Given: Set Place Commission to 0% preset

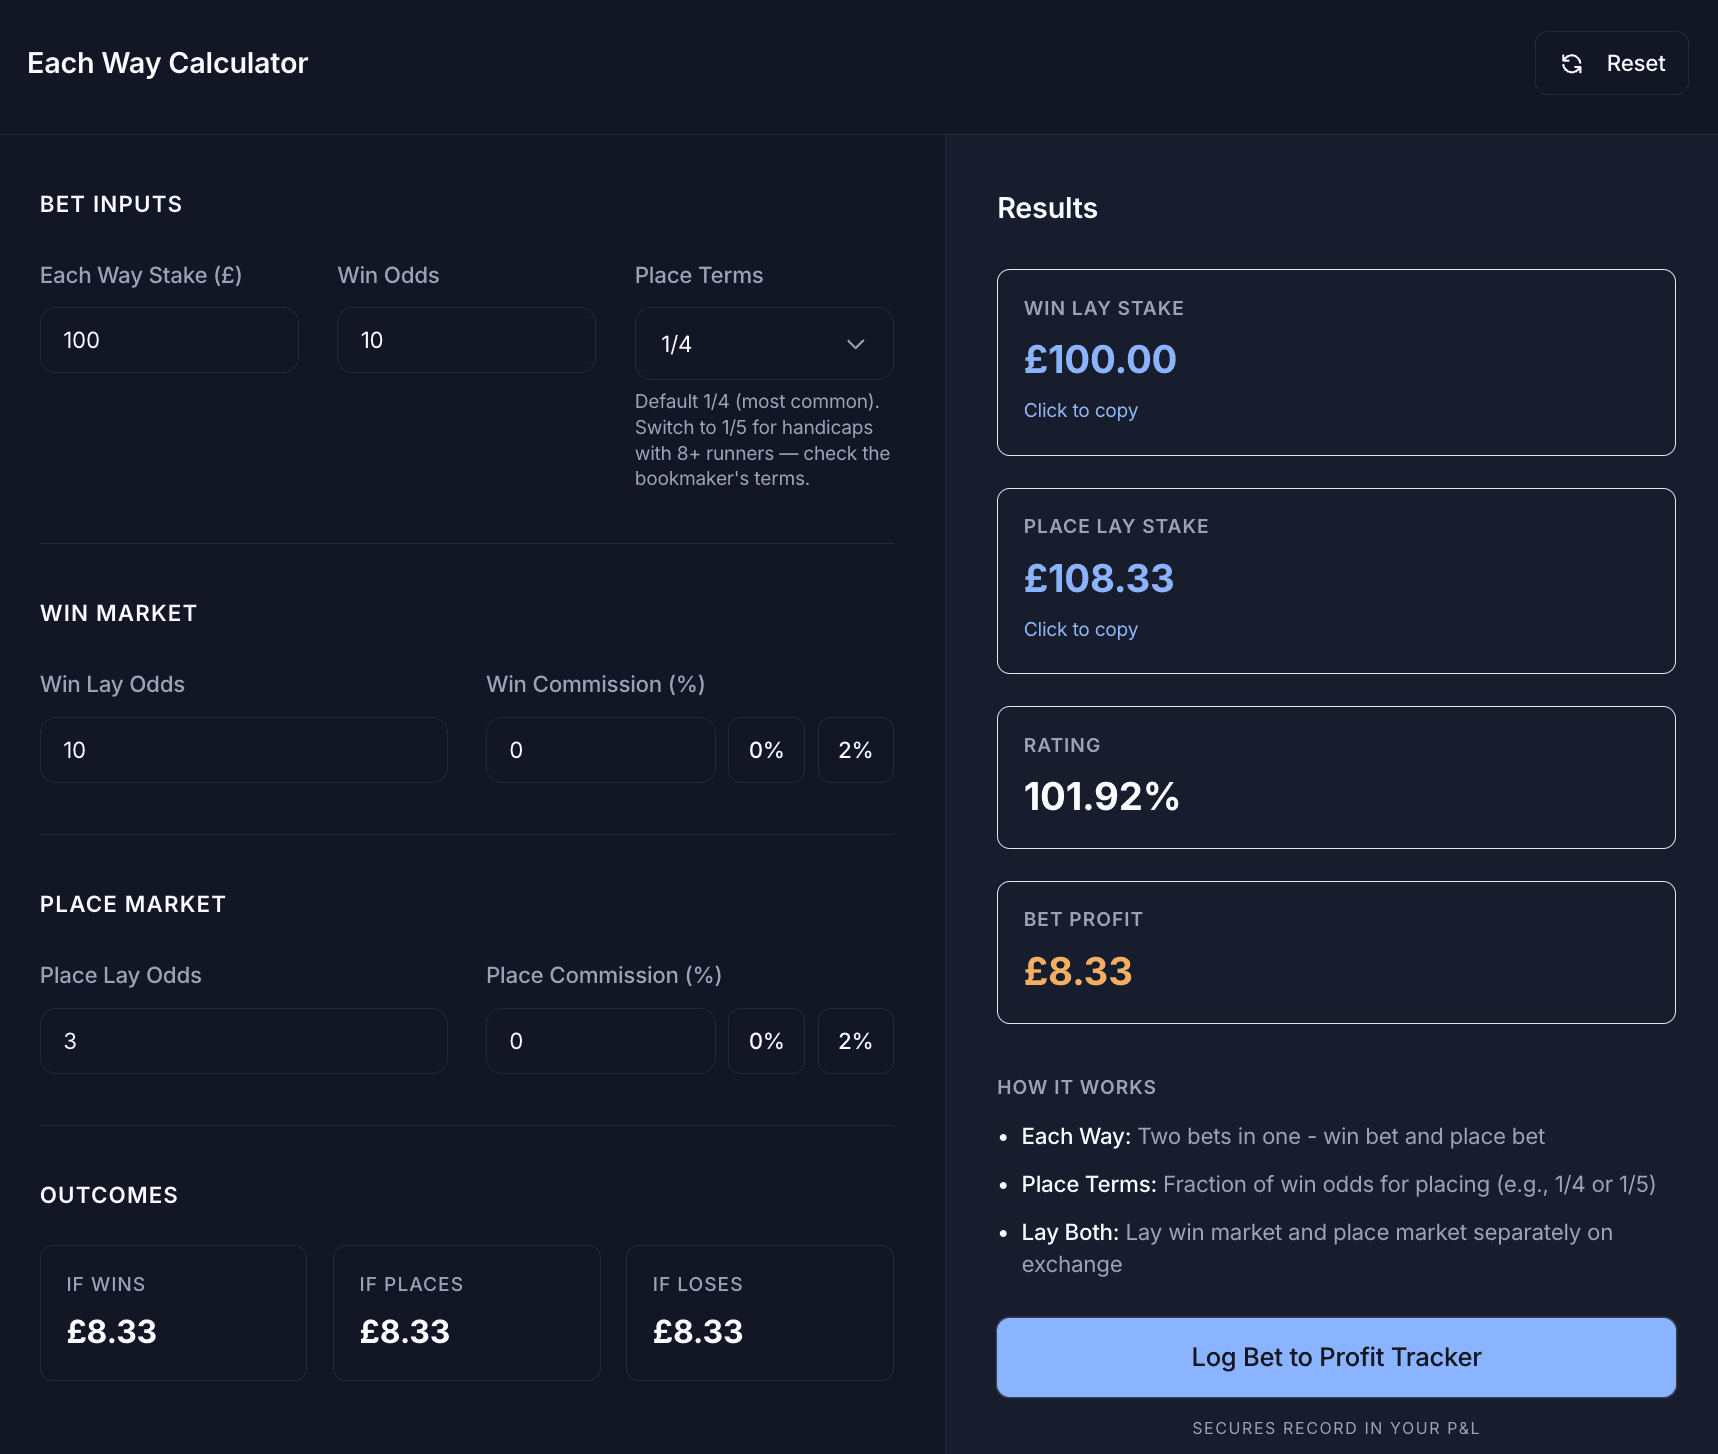Looking at the screenshot, I should click(x=766, y=1041).
